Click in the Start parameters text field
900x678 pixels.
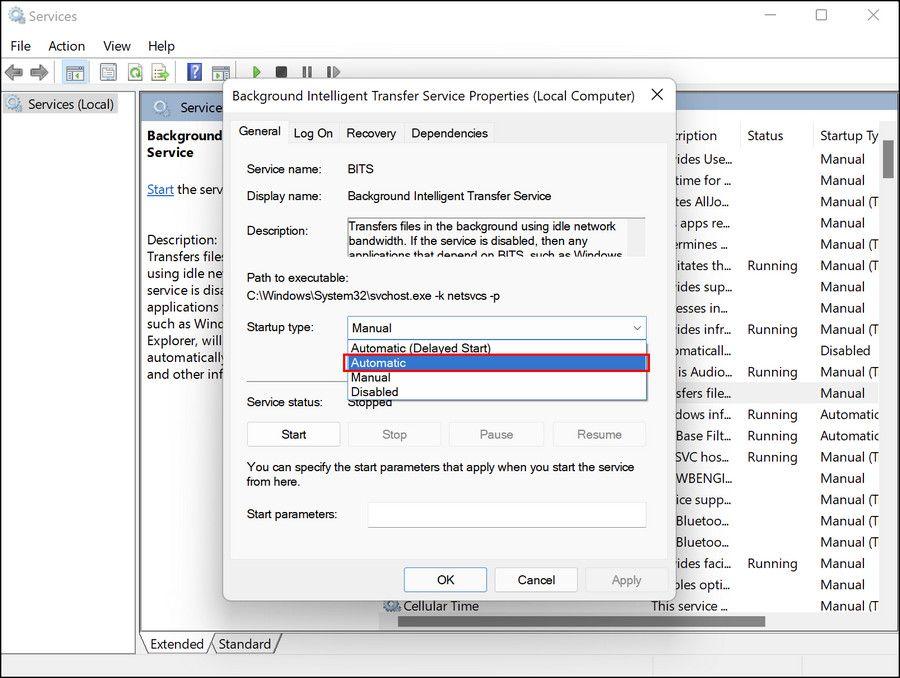tap(506, 514)
